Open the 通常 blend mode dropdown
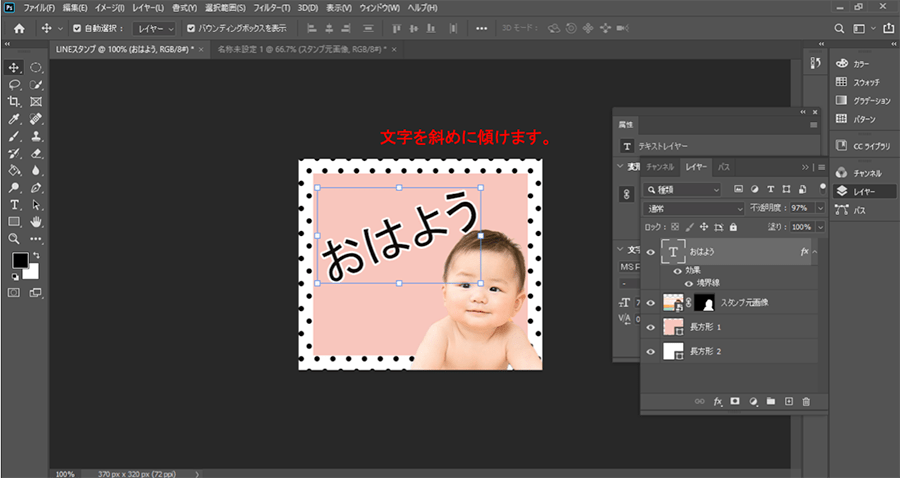 (693, 208)
